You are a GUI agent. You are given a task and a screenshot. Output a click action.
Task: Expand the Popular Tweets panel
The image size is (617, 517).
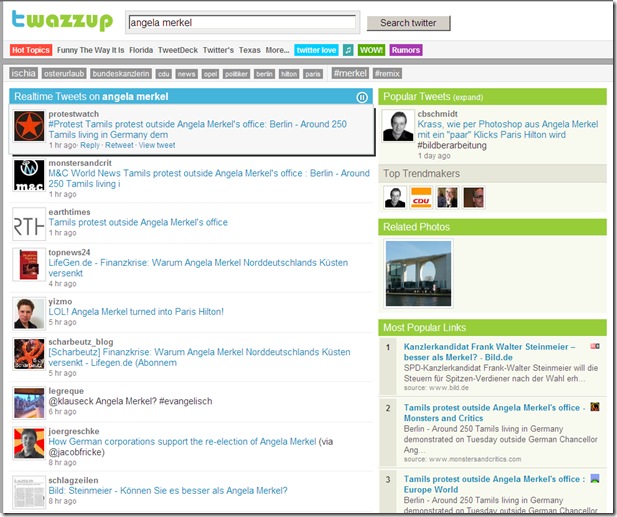coord(467,98)
